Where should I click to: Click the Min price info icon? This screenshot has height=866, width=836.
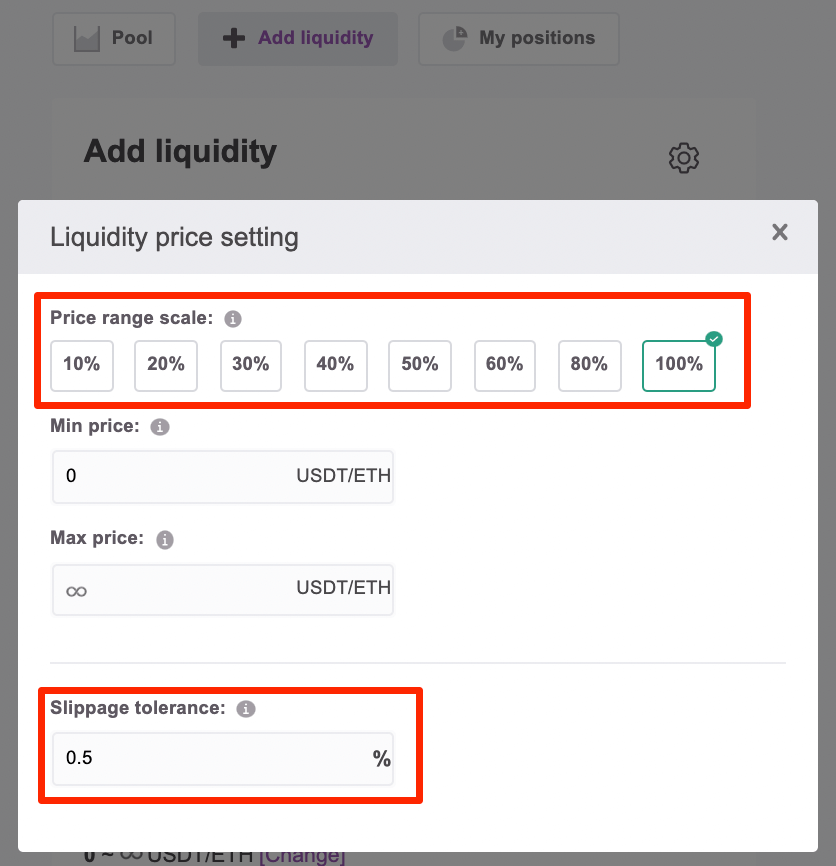click(x=160, y=427)
